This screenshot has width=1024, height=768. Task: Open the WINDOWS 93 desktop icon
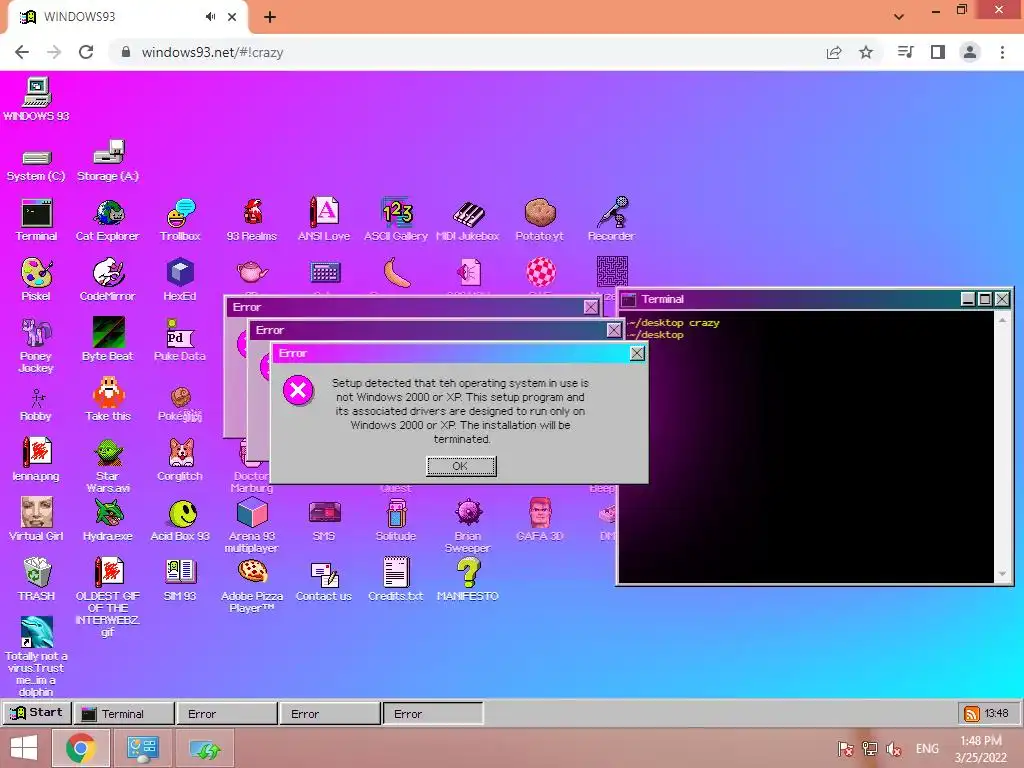(x=36, y=99)
